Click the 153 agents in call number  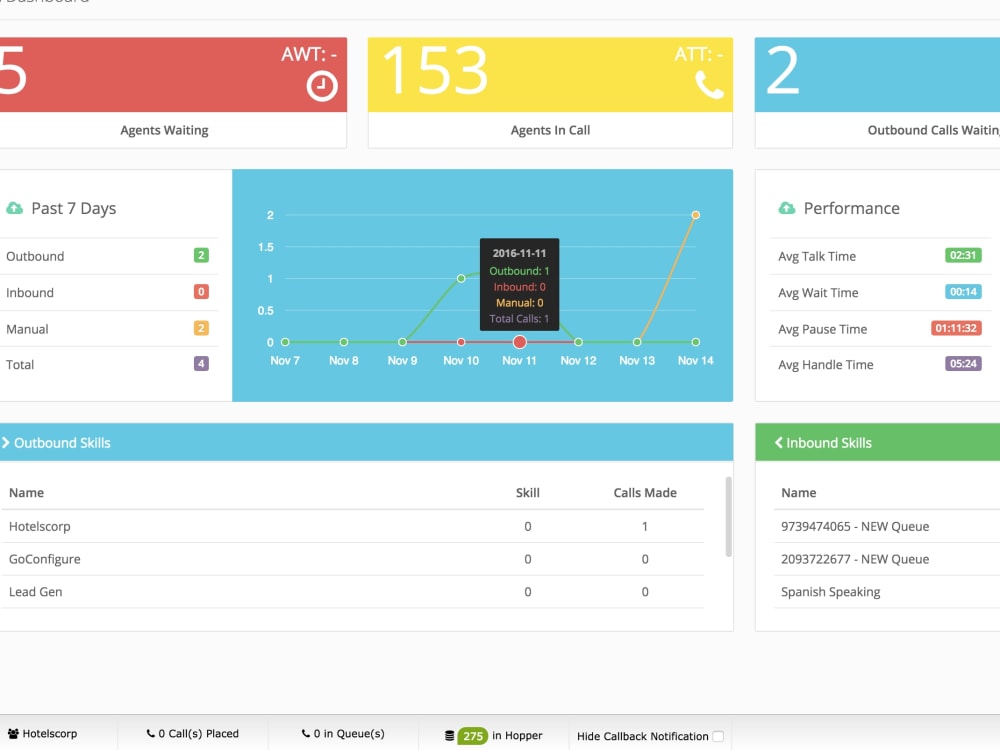436,71
